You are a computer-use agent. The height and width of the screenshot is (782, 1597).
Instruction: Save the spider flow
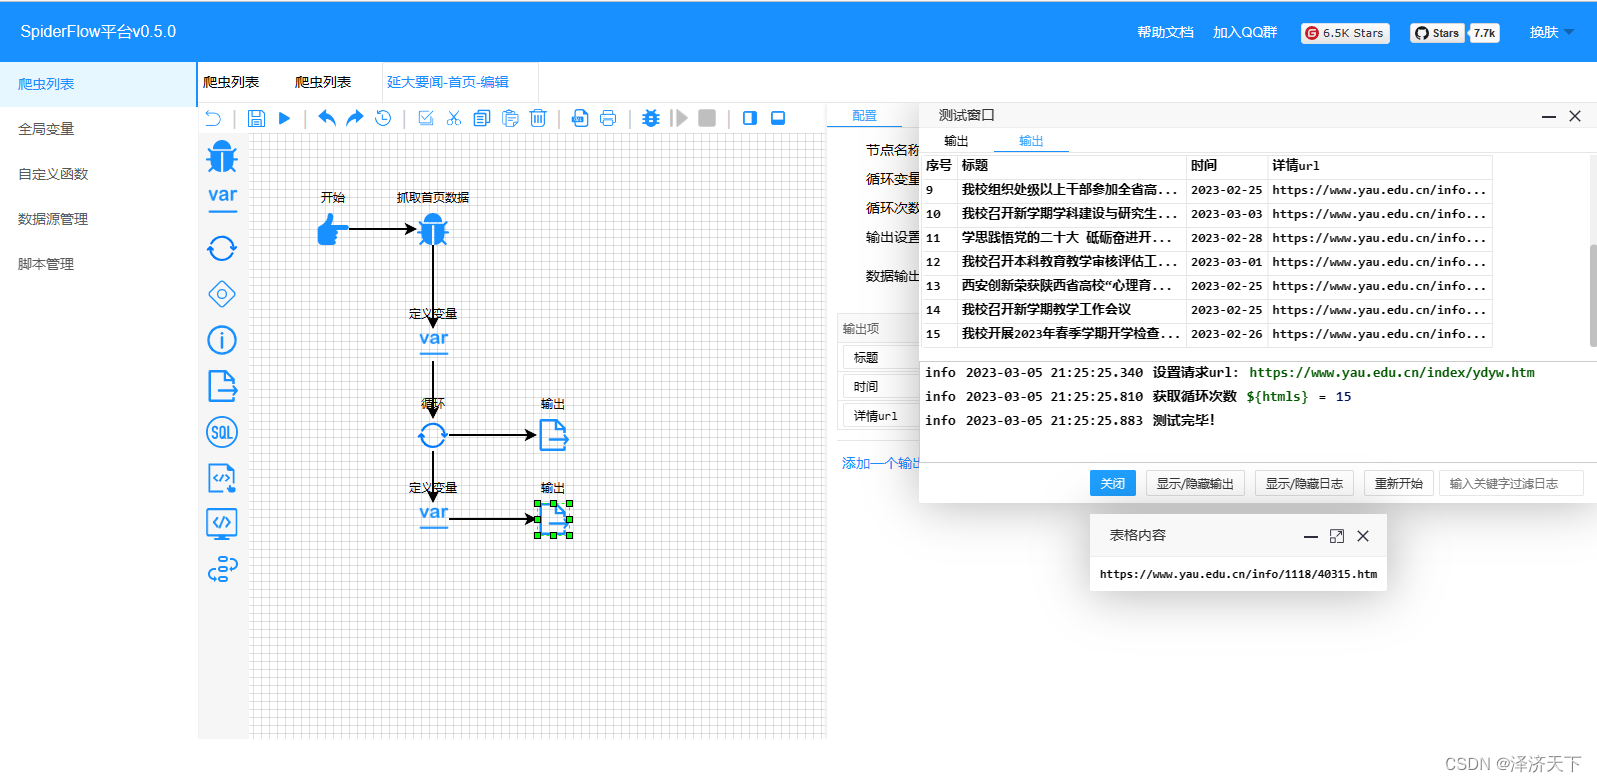(256, 118)
